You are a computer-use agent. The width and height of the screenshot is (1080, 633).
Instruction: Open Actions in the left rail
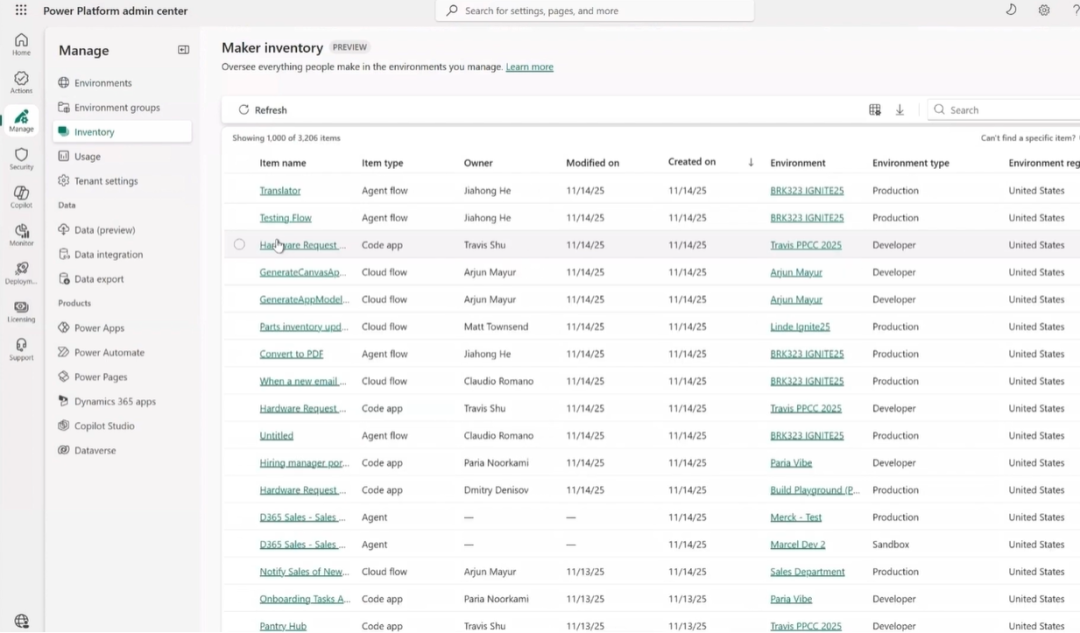click(x=21, y=83)
